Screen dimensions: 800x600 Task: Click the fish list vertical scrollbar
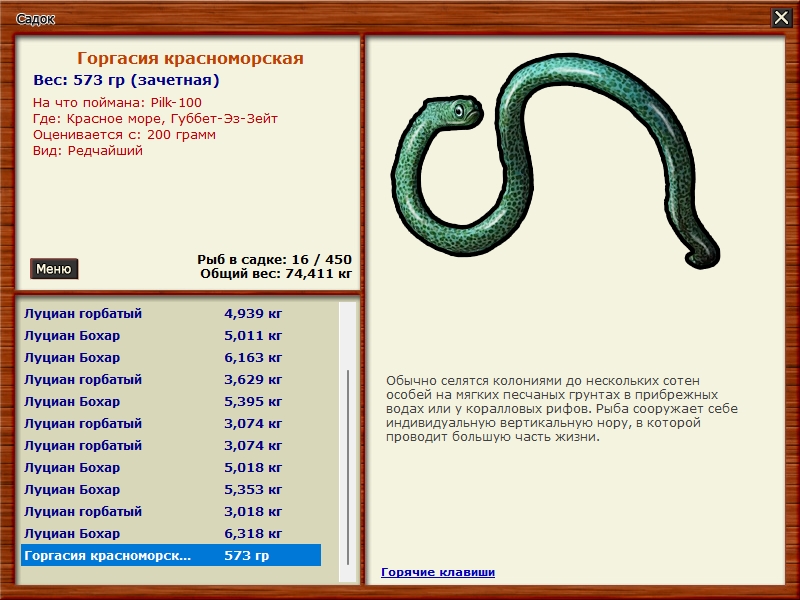click(x=348, y=468)
